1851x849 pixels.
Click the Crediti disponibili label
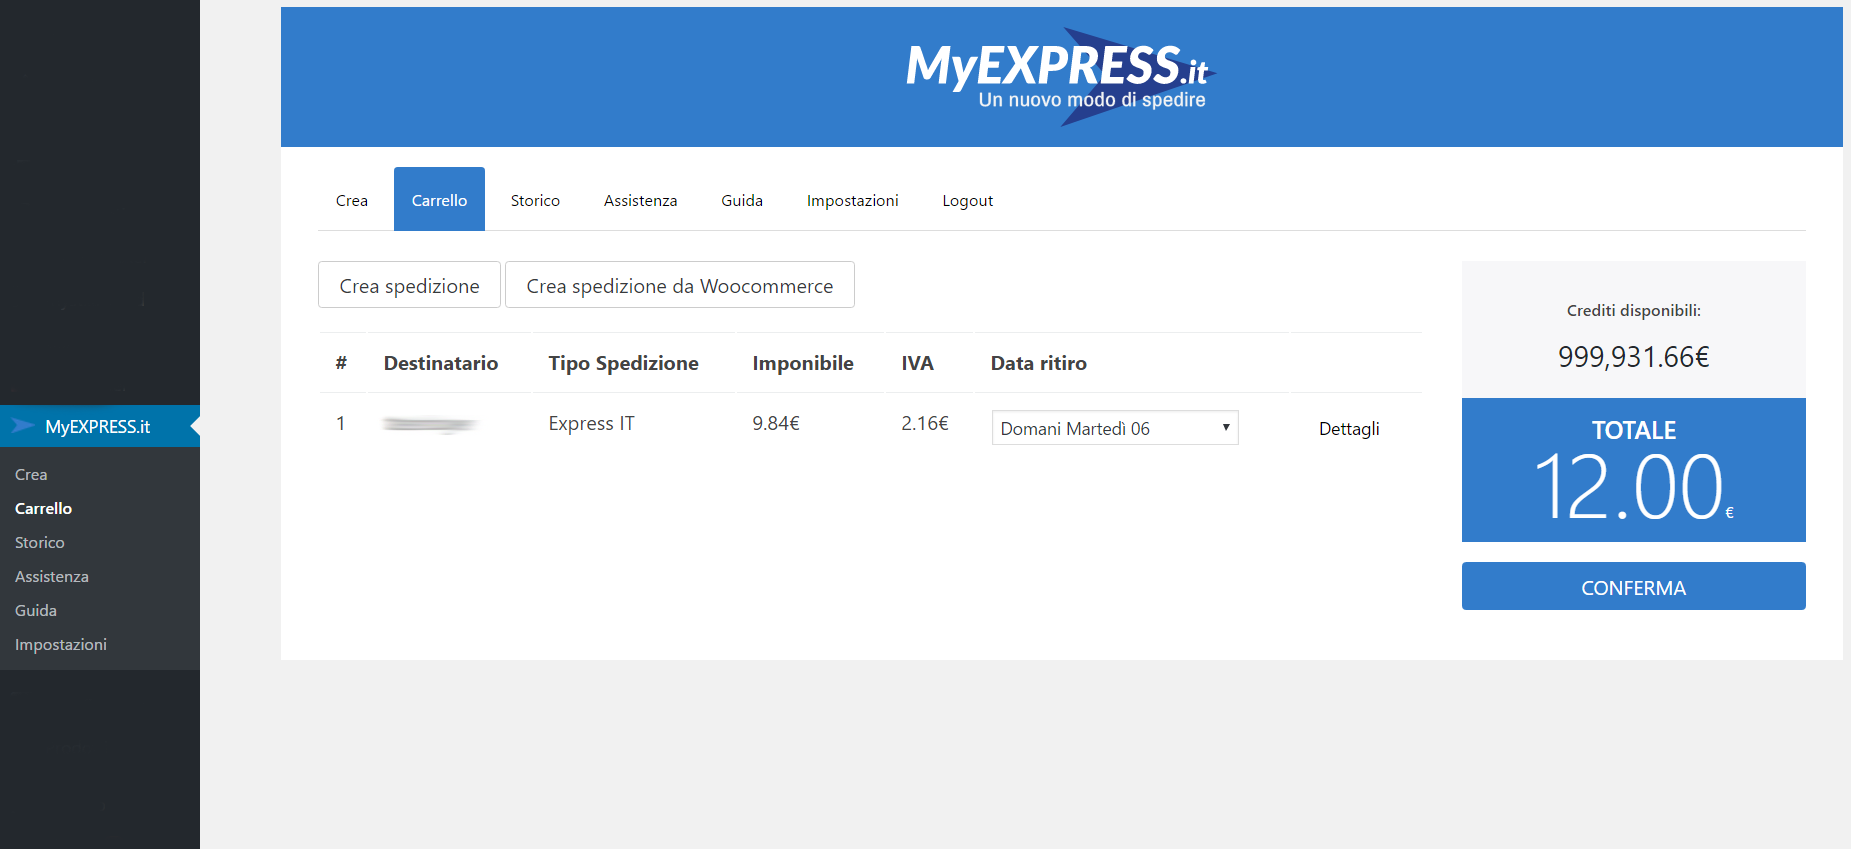(x=1634, y=310)
